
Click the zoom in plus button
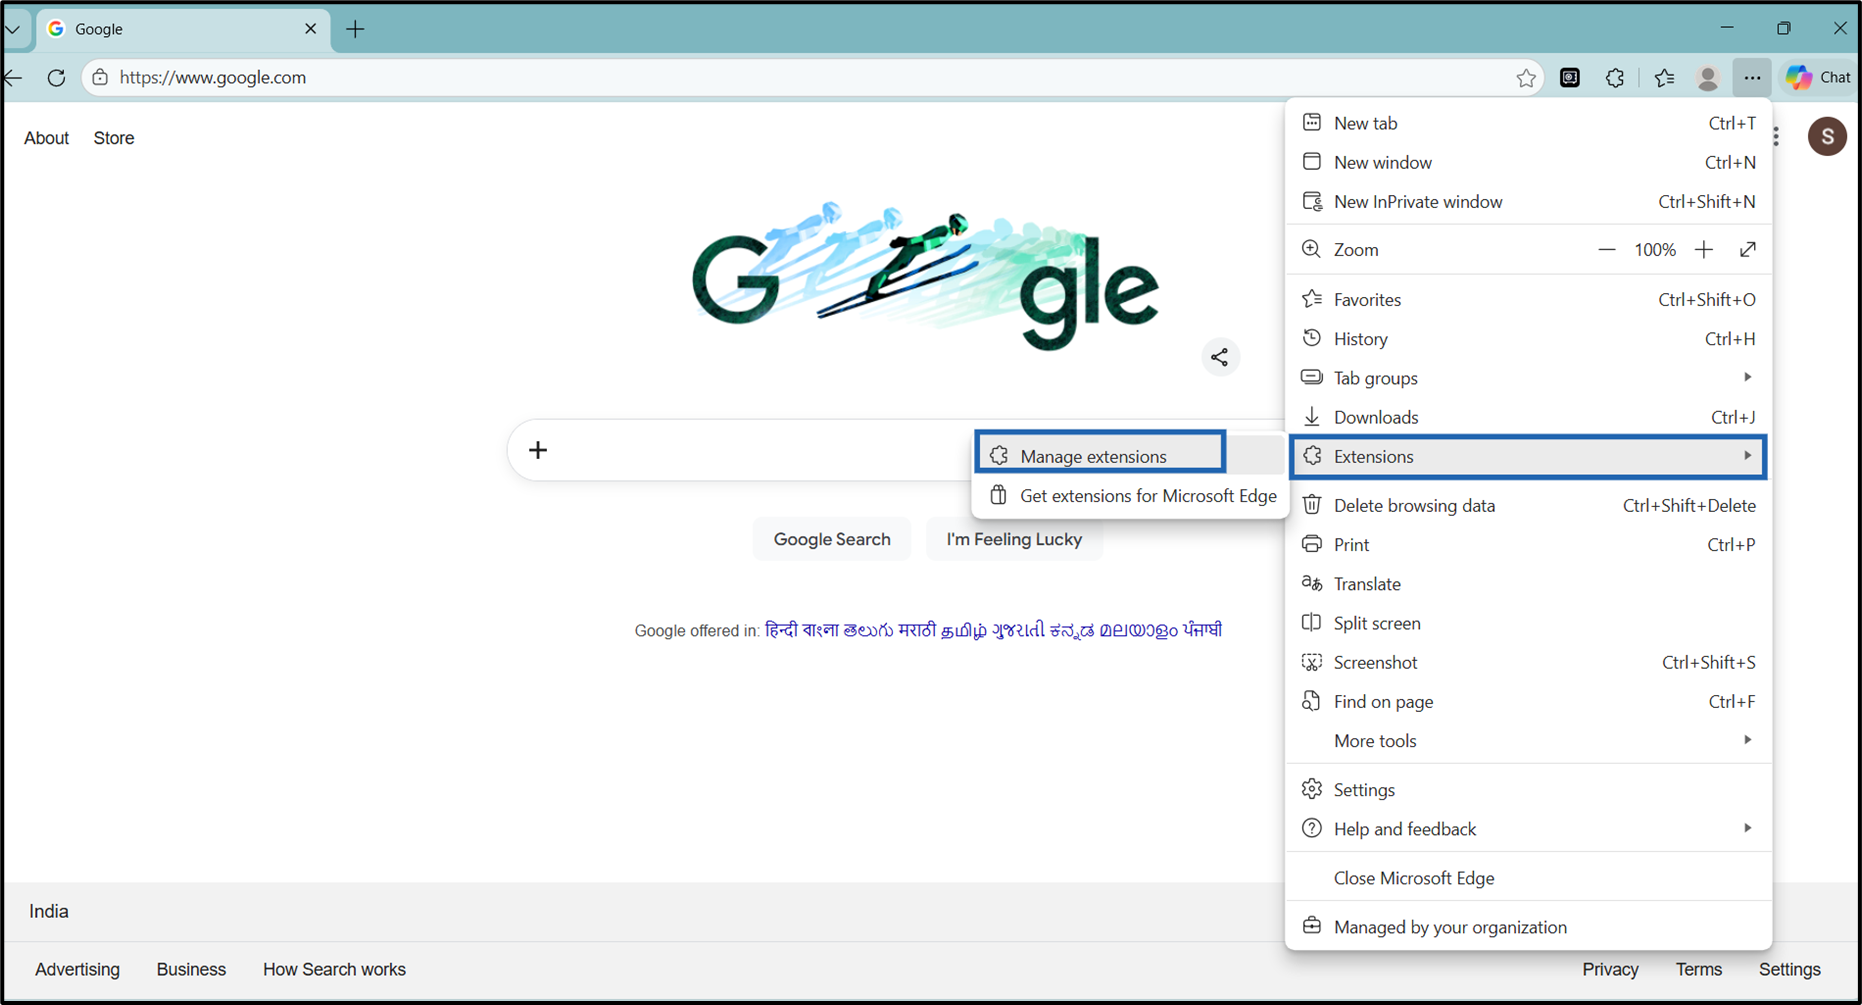pos(1704,250)
